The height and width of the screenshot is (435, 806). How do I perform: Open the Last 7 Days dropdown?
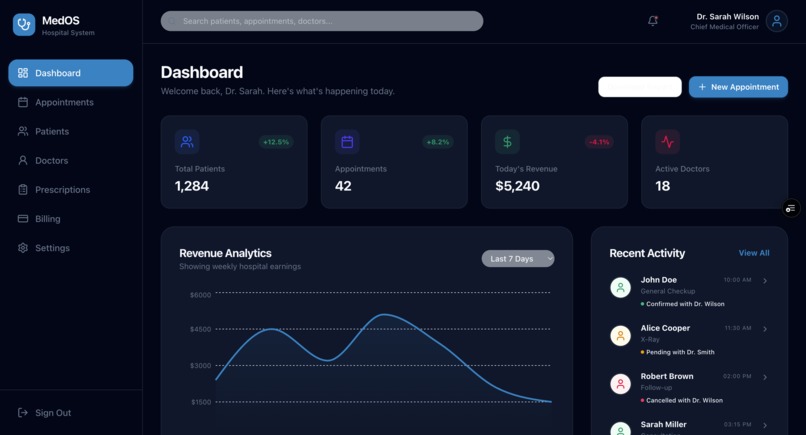[x=518, y=259]
